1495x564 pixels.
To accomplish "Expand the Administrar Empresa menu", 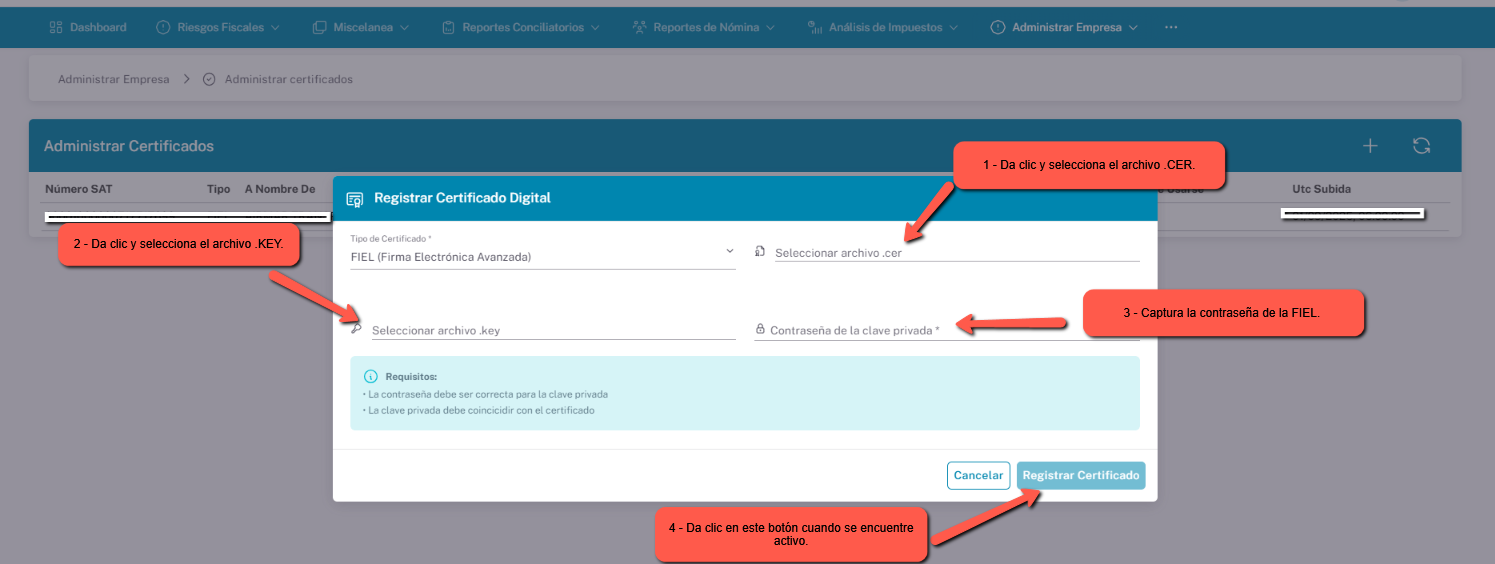I will point(1065,27).
